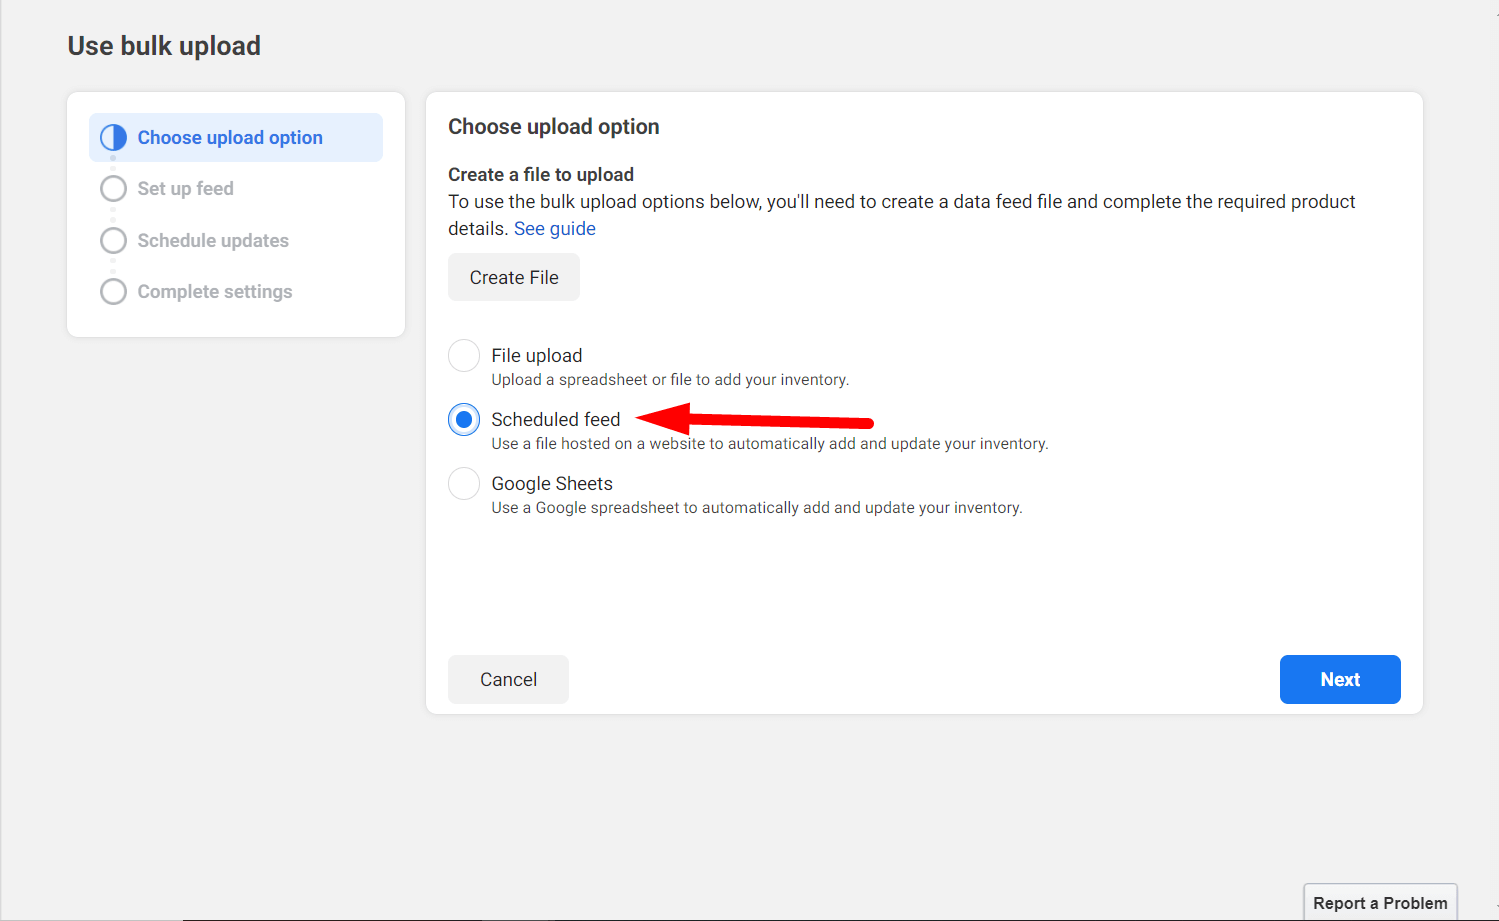1499x921 pixels.
Task: Click the Report a Problem button
Action: (1380, 902)
